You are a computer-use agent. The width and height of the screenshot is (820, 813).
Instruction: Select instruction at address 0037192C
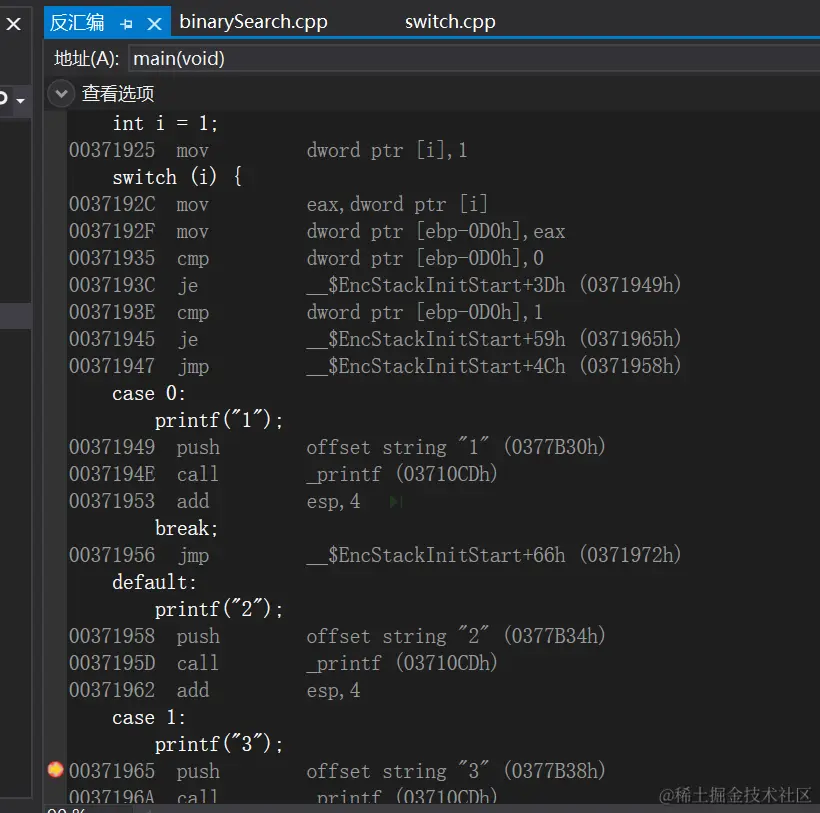click(278, 204)
